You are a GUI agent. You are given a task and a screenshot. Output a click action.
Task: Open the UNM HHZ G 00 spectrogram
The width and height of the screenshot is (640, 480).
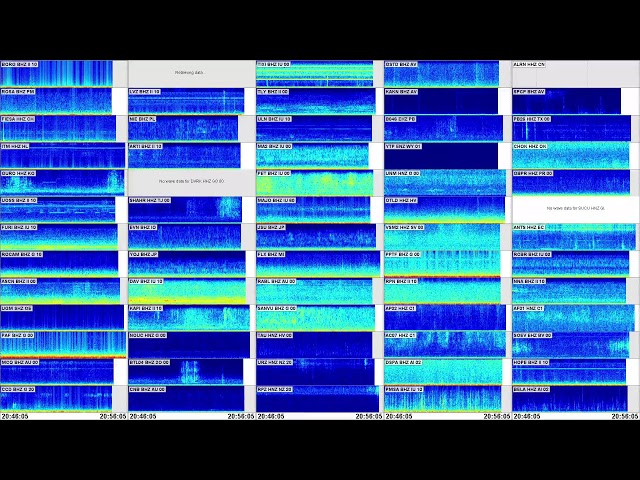[x=445, y=182]
